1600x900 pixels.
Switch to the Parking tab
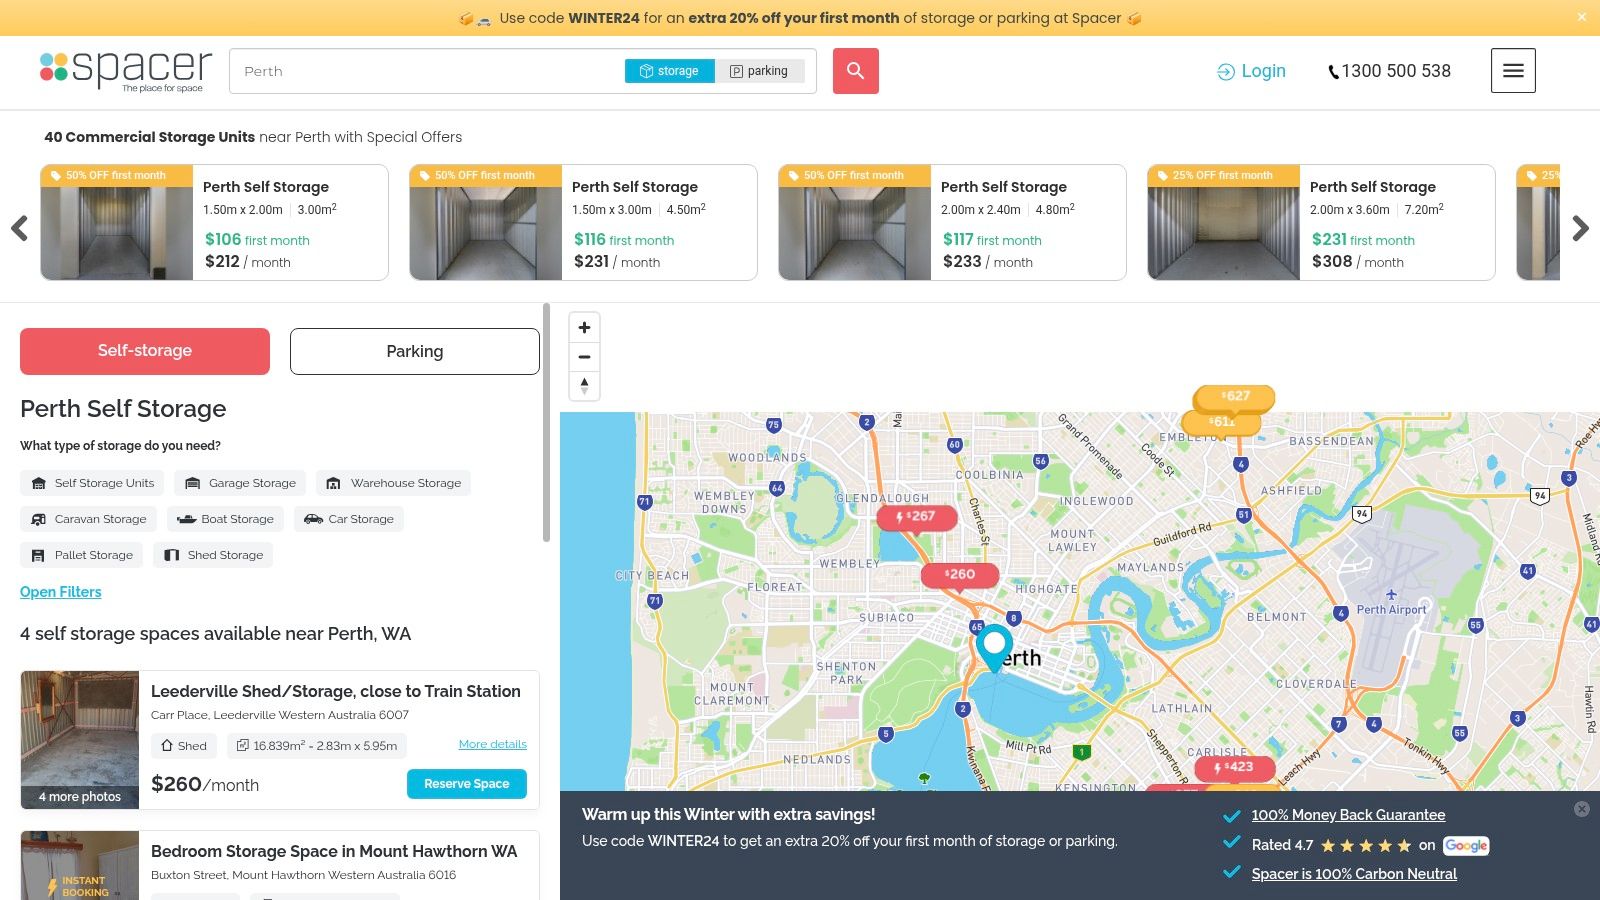pyautogui.click(x=414, y=351)
